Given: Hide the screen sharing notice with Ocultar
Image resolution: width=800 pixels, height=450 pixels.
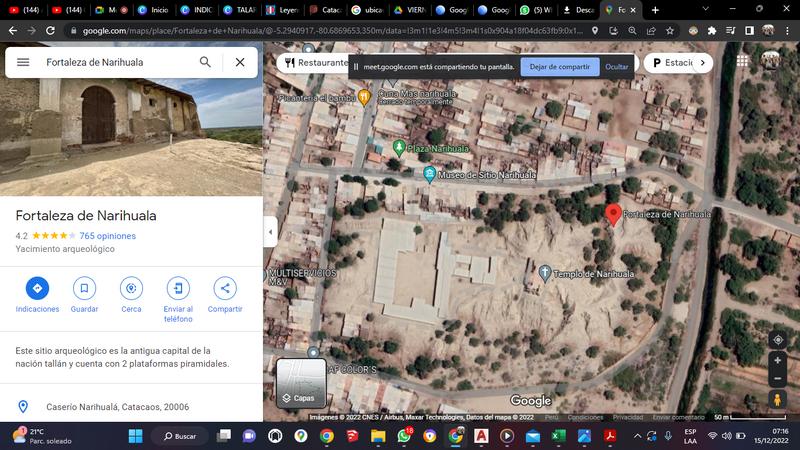Looking at the screenshot, I should pyautogui.click(x=616, y=67).
